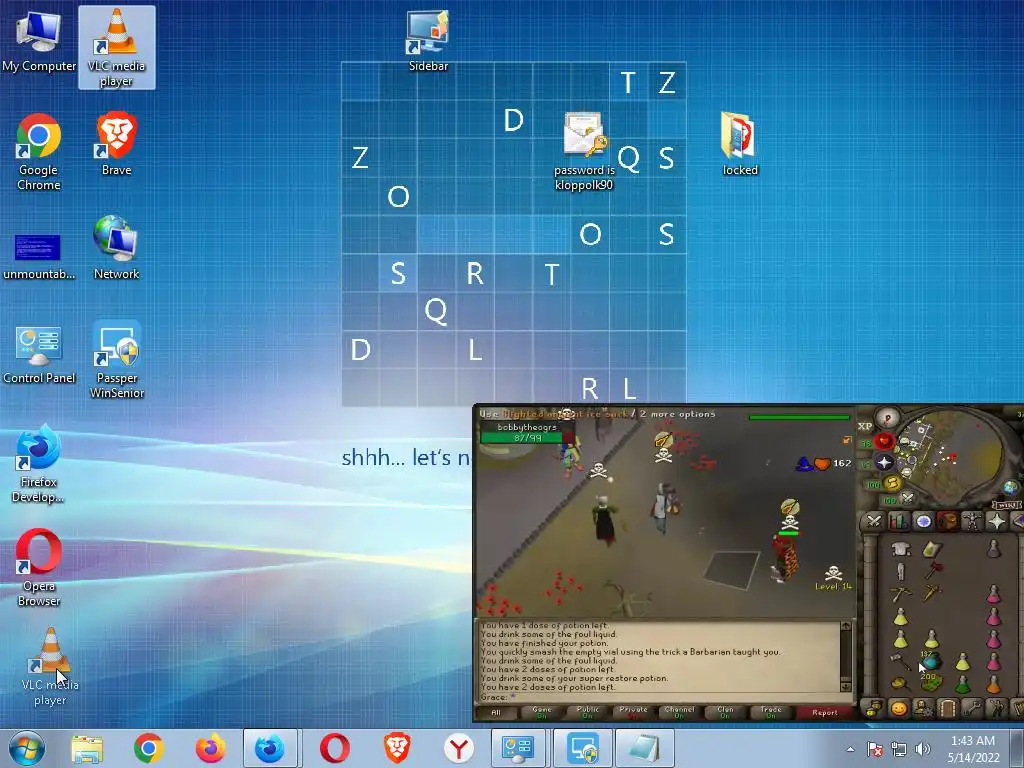
Task: Open the Account Management tab
Action: (923, 708)
